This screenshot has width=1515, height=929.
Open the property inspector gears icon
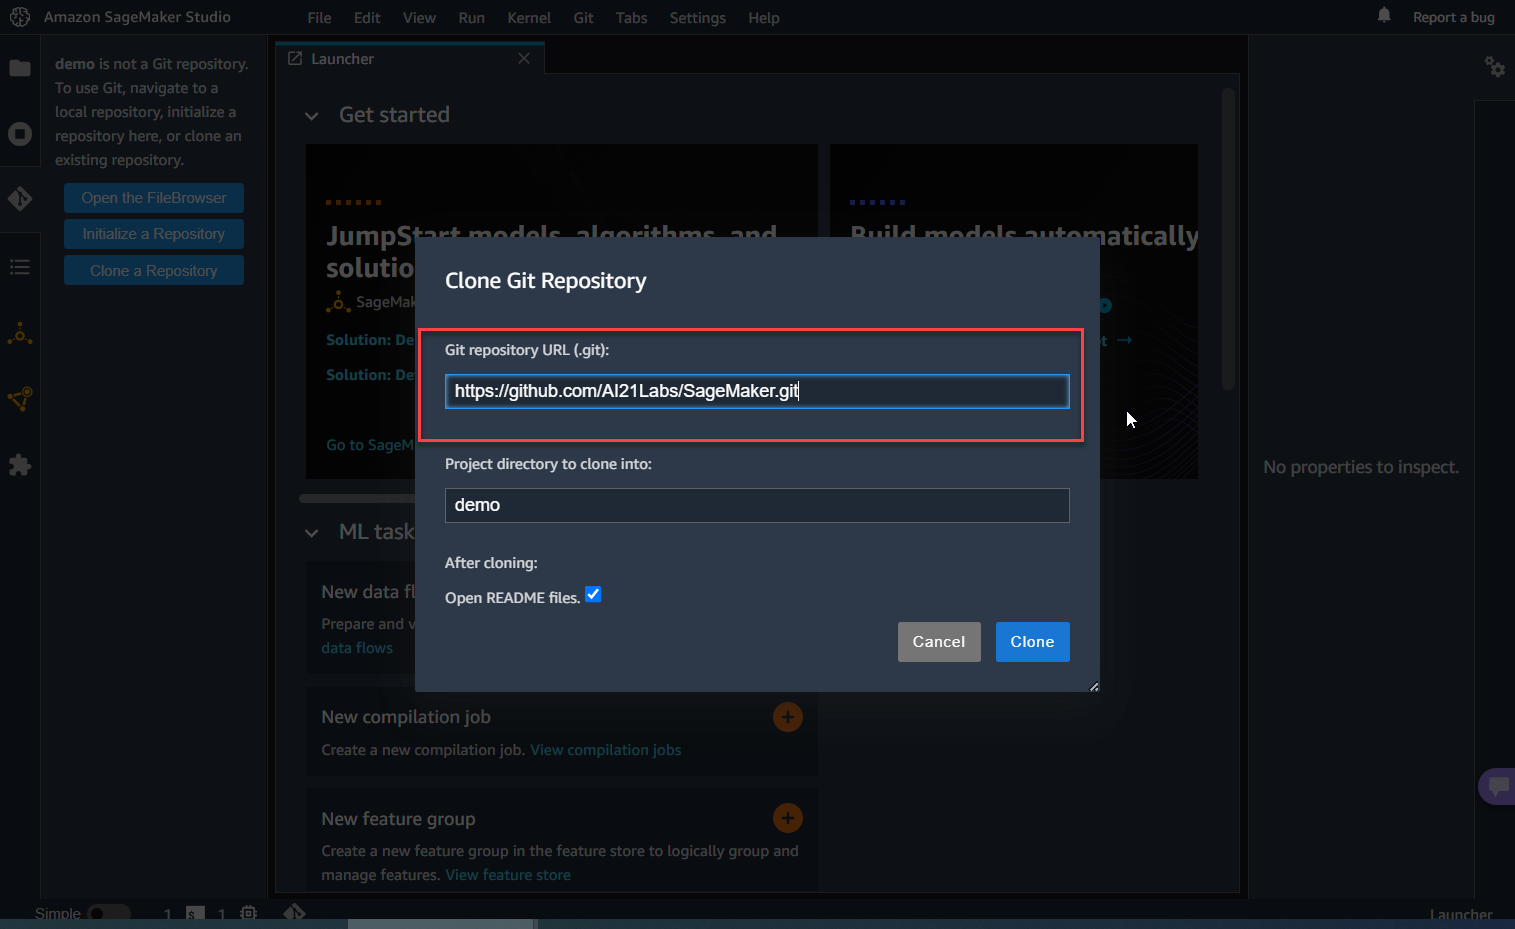(x=1495, y=67)
